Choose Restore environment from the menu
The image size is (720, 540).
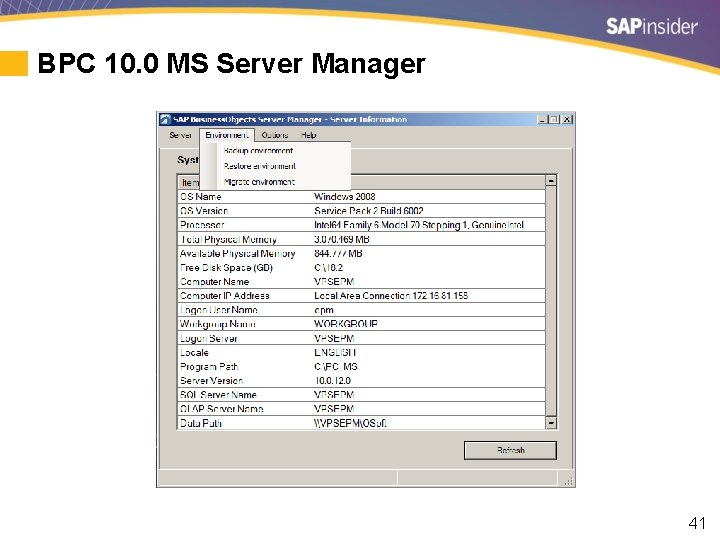(259, 166)
